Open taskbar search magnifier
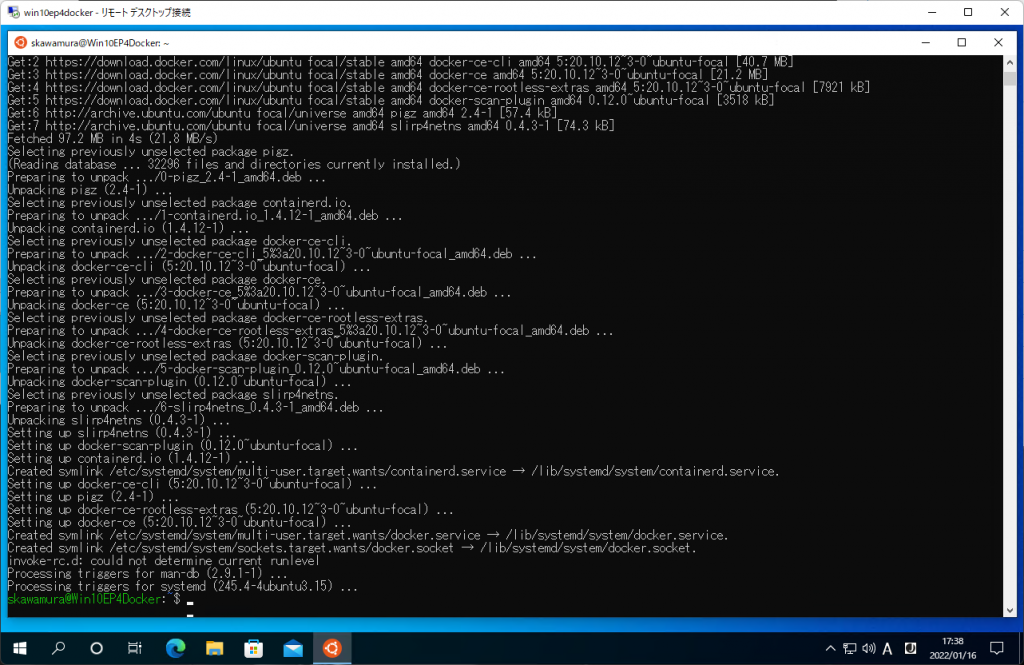 [58, 648]
